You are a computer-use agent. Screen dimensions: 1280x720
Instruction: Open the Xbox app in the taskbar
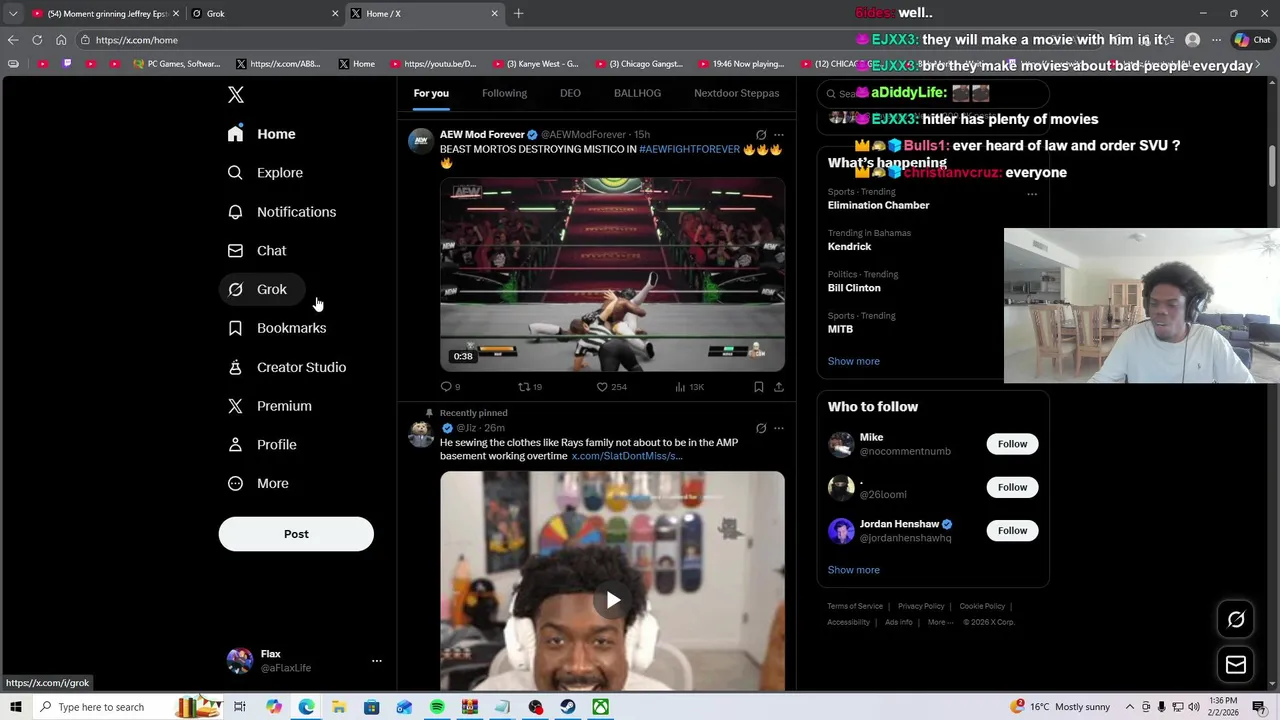tap(600, 707)
